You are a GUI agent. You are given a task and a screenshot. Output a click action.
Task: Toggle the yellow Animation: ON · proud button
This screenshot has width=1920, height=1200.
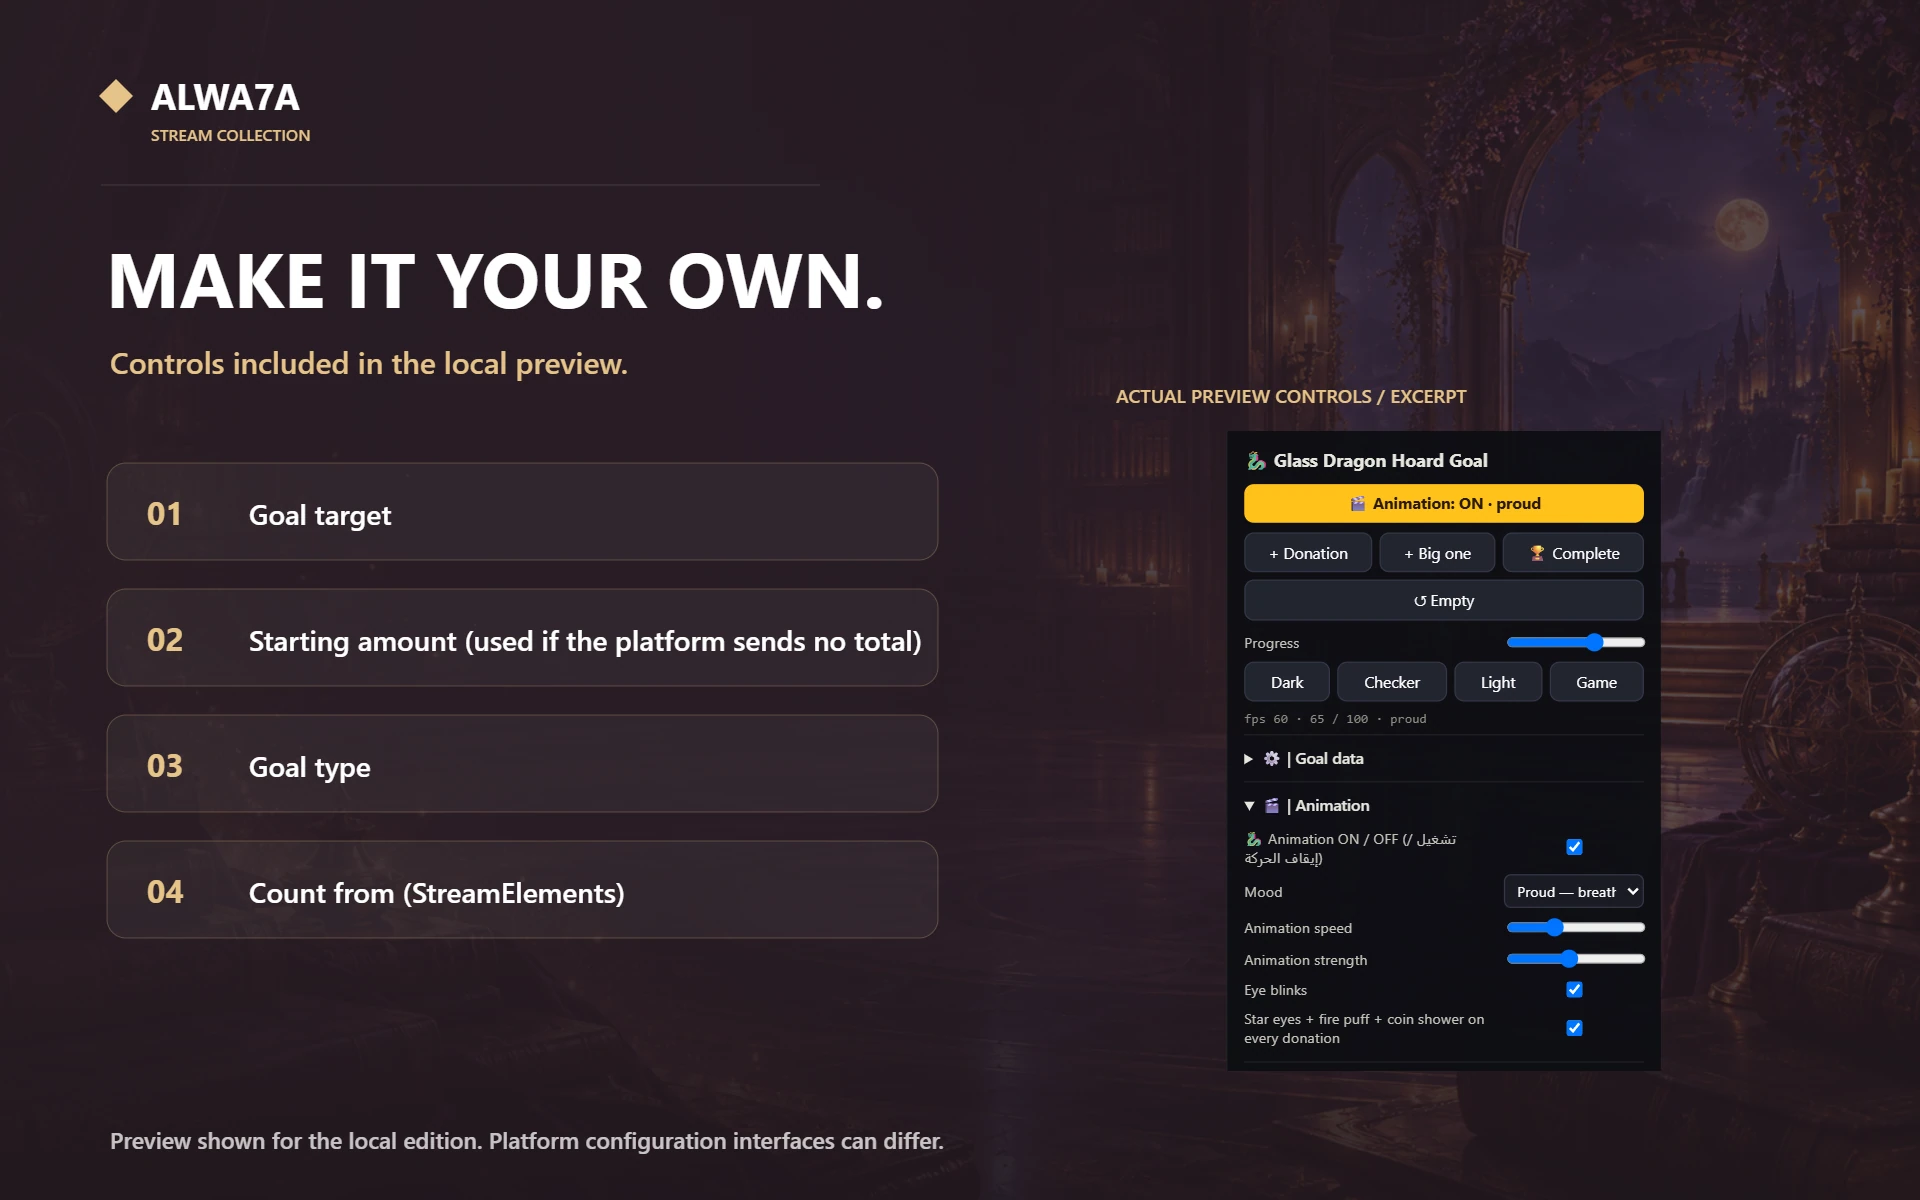(1443, 504)
